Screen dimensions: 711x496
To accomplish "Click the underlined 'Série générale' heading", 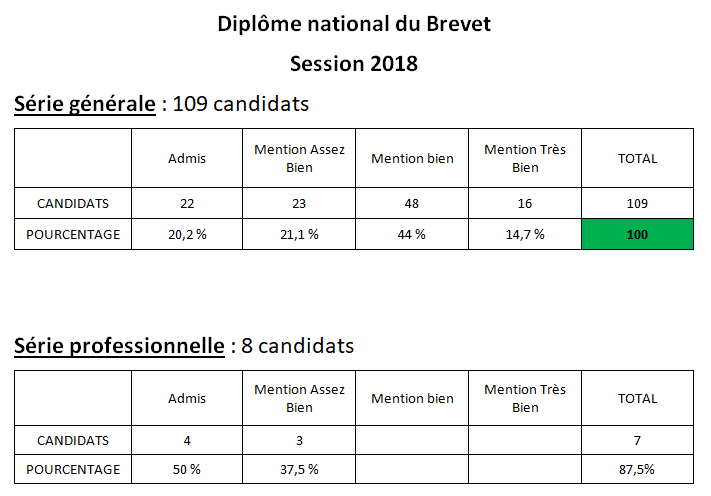I will (x=85, y=104).
